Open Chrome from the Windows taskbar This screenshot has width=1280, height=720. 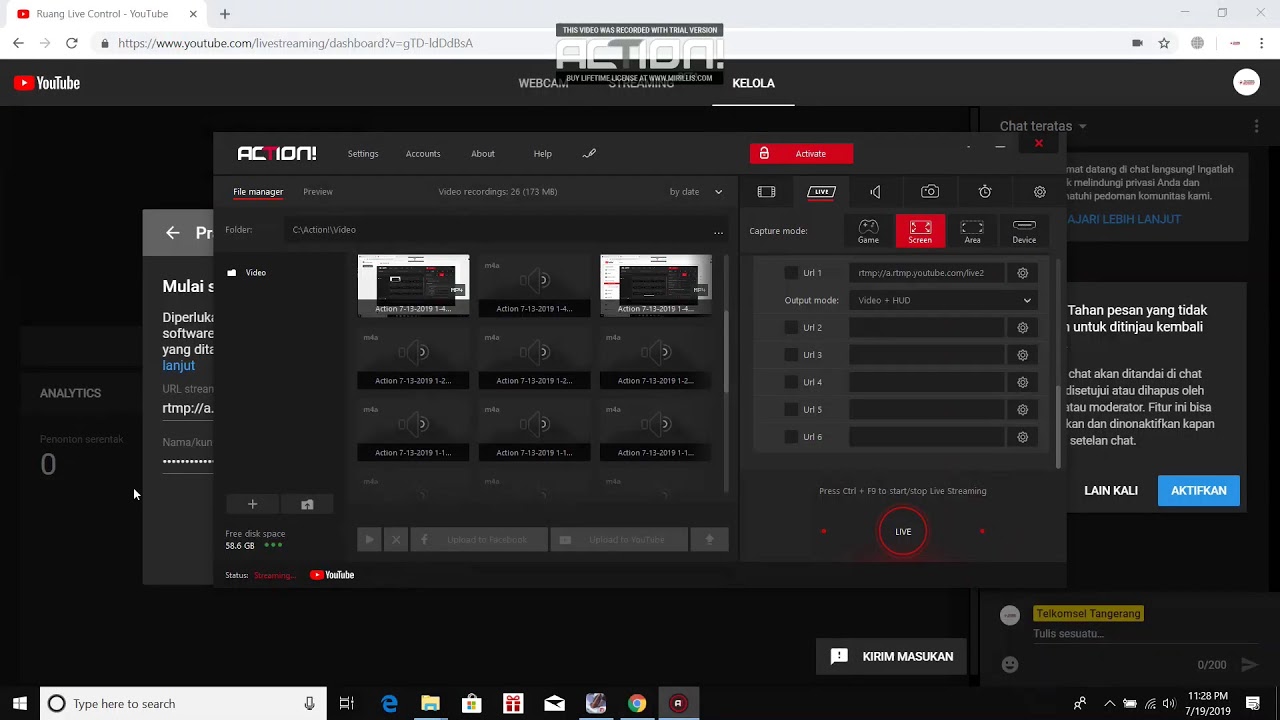(637, 704)
